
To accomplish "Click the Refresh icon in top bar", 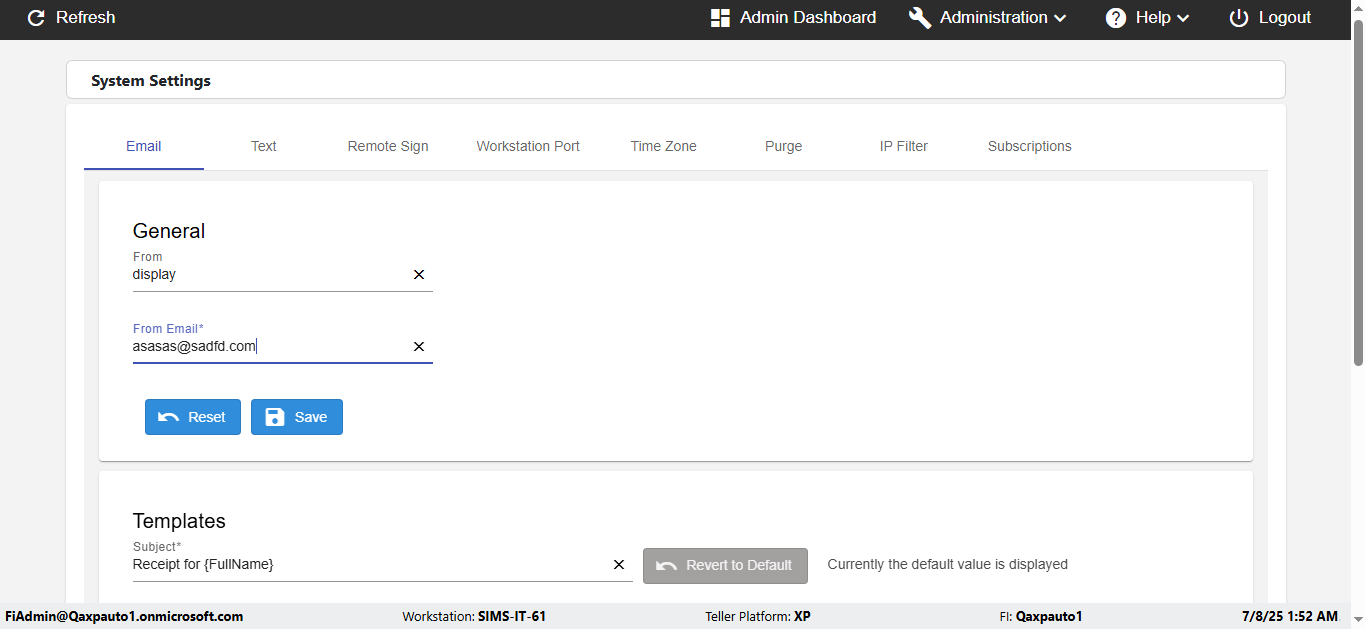I will [x=36, y=18].
